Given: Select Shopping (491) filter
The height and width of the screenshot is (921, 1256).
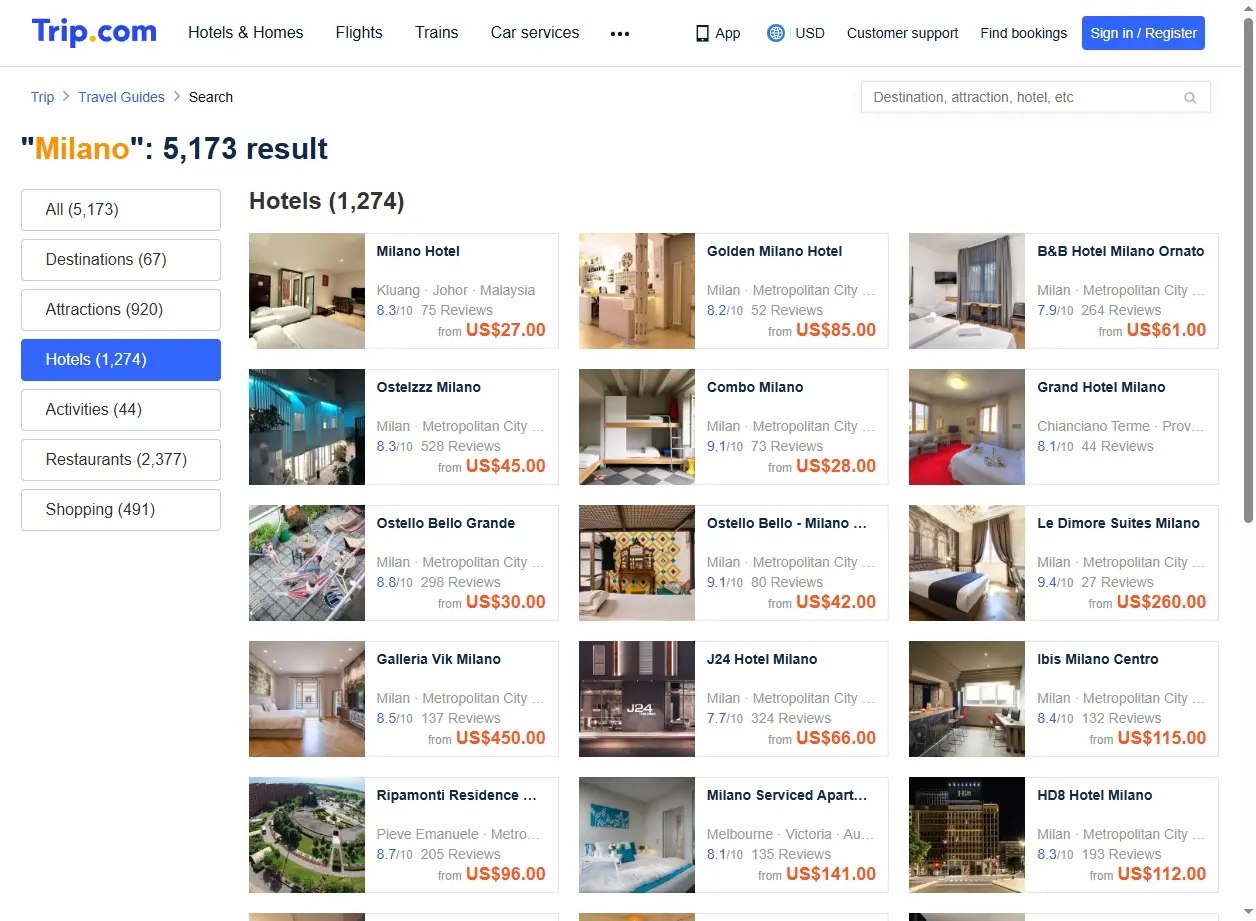Looking at the screenshot, I should [x=121, y=510].
